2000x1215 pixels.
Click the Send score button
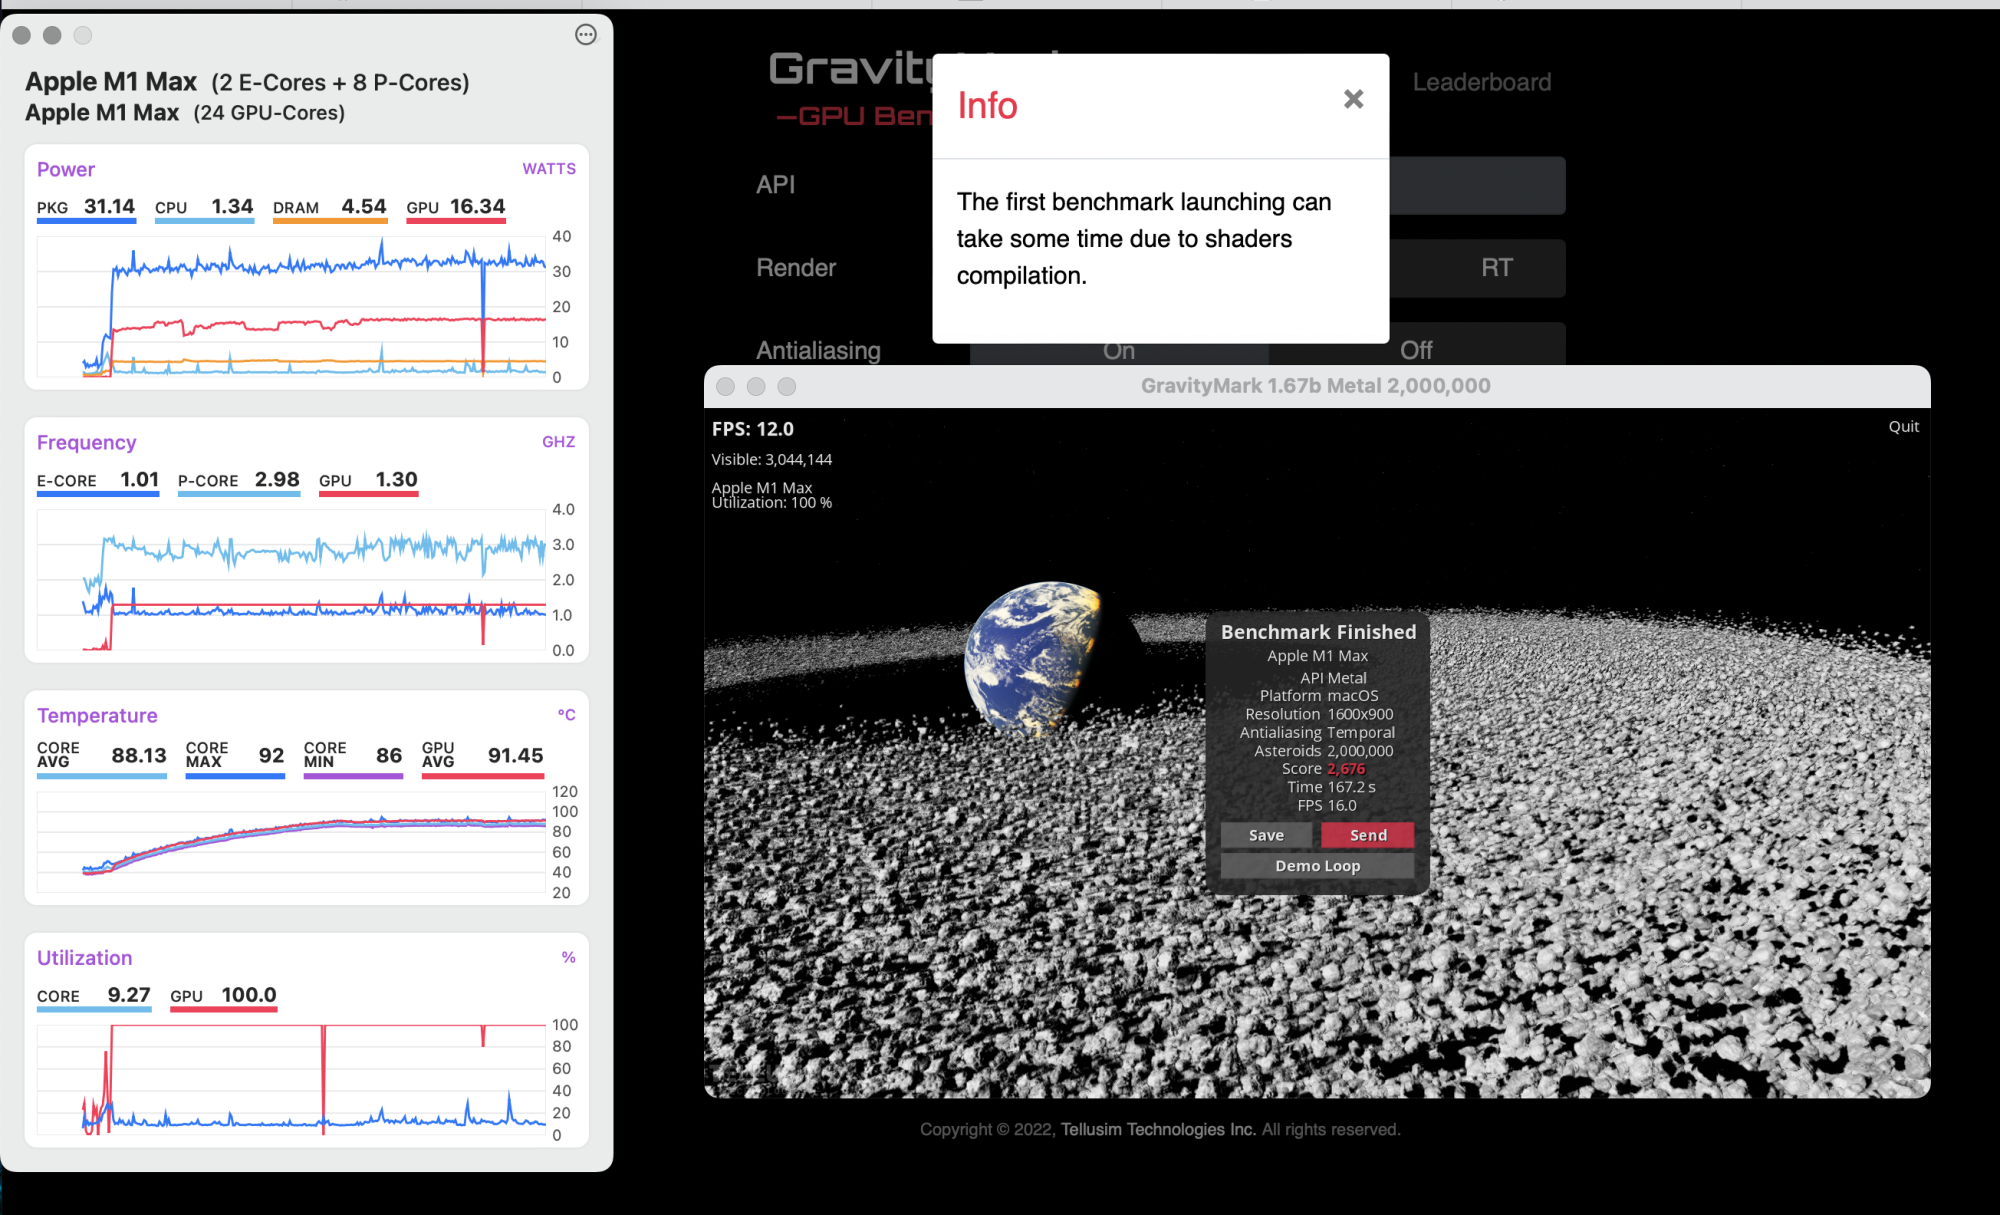(1367, 835)
